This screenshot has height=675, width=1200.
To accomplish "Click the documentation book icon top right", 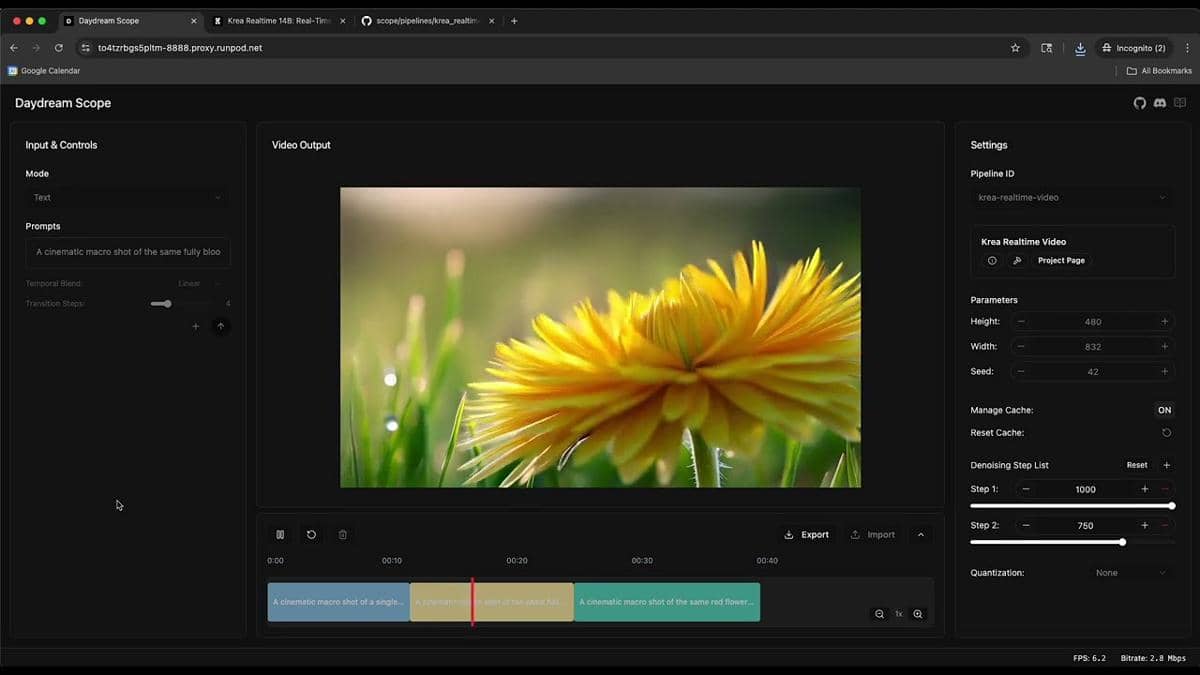I will pos(1180,102).
